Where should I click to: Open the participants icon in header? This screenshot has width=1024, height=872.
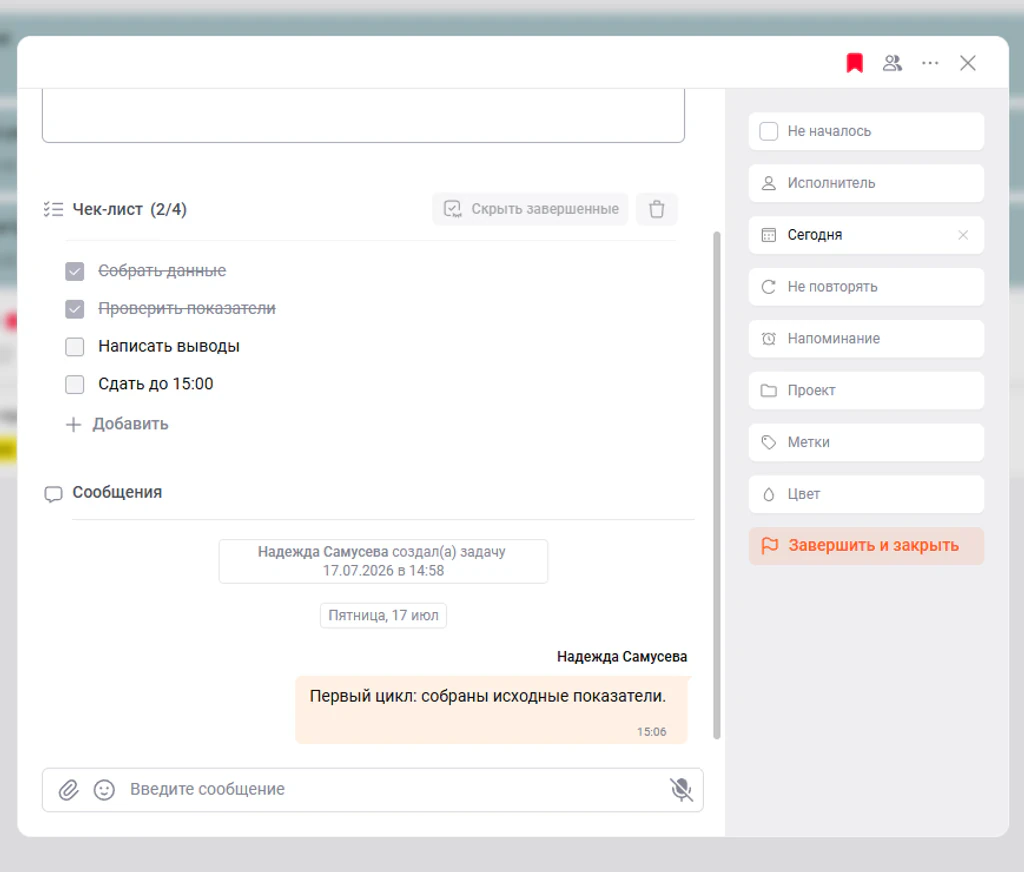892,63
